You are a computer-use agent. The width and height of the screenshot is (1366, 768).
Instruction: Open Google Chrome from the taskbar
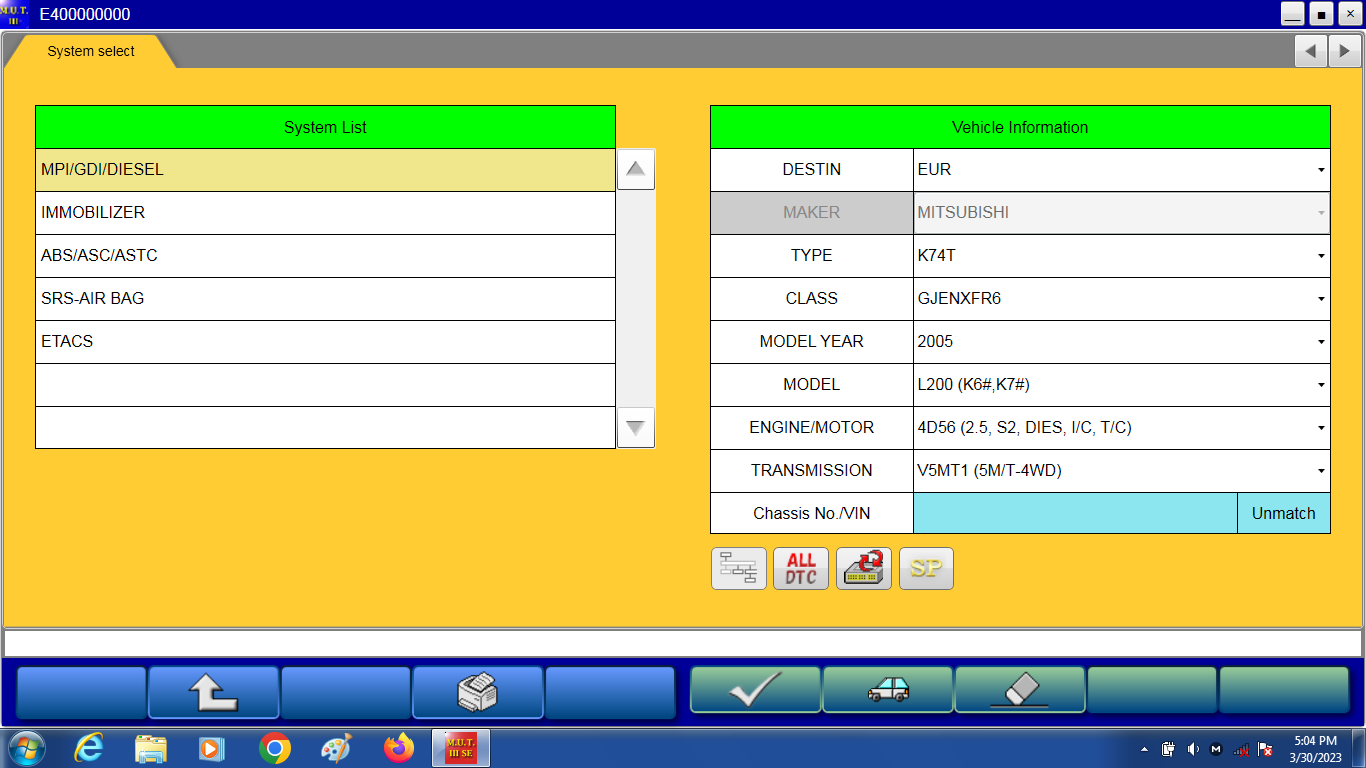(274, 748)
